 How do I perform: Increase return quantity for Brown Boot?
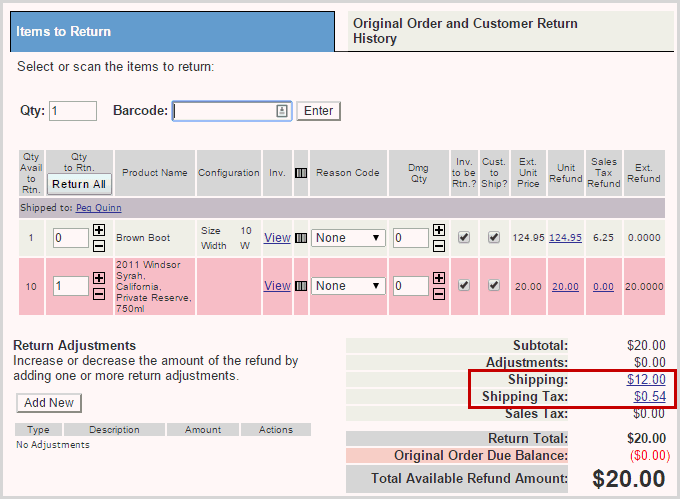pos(99,230)
